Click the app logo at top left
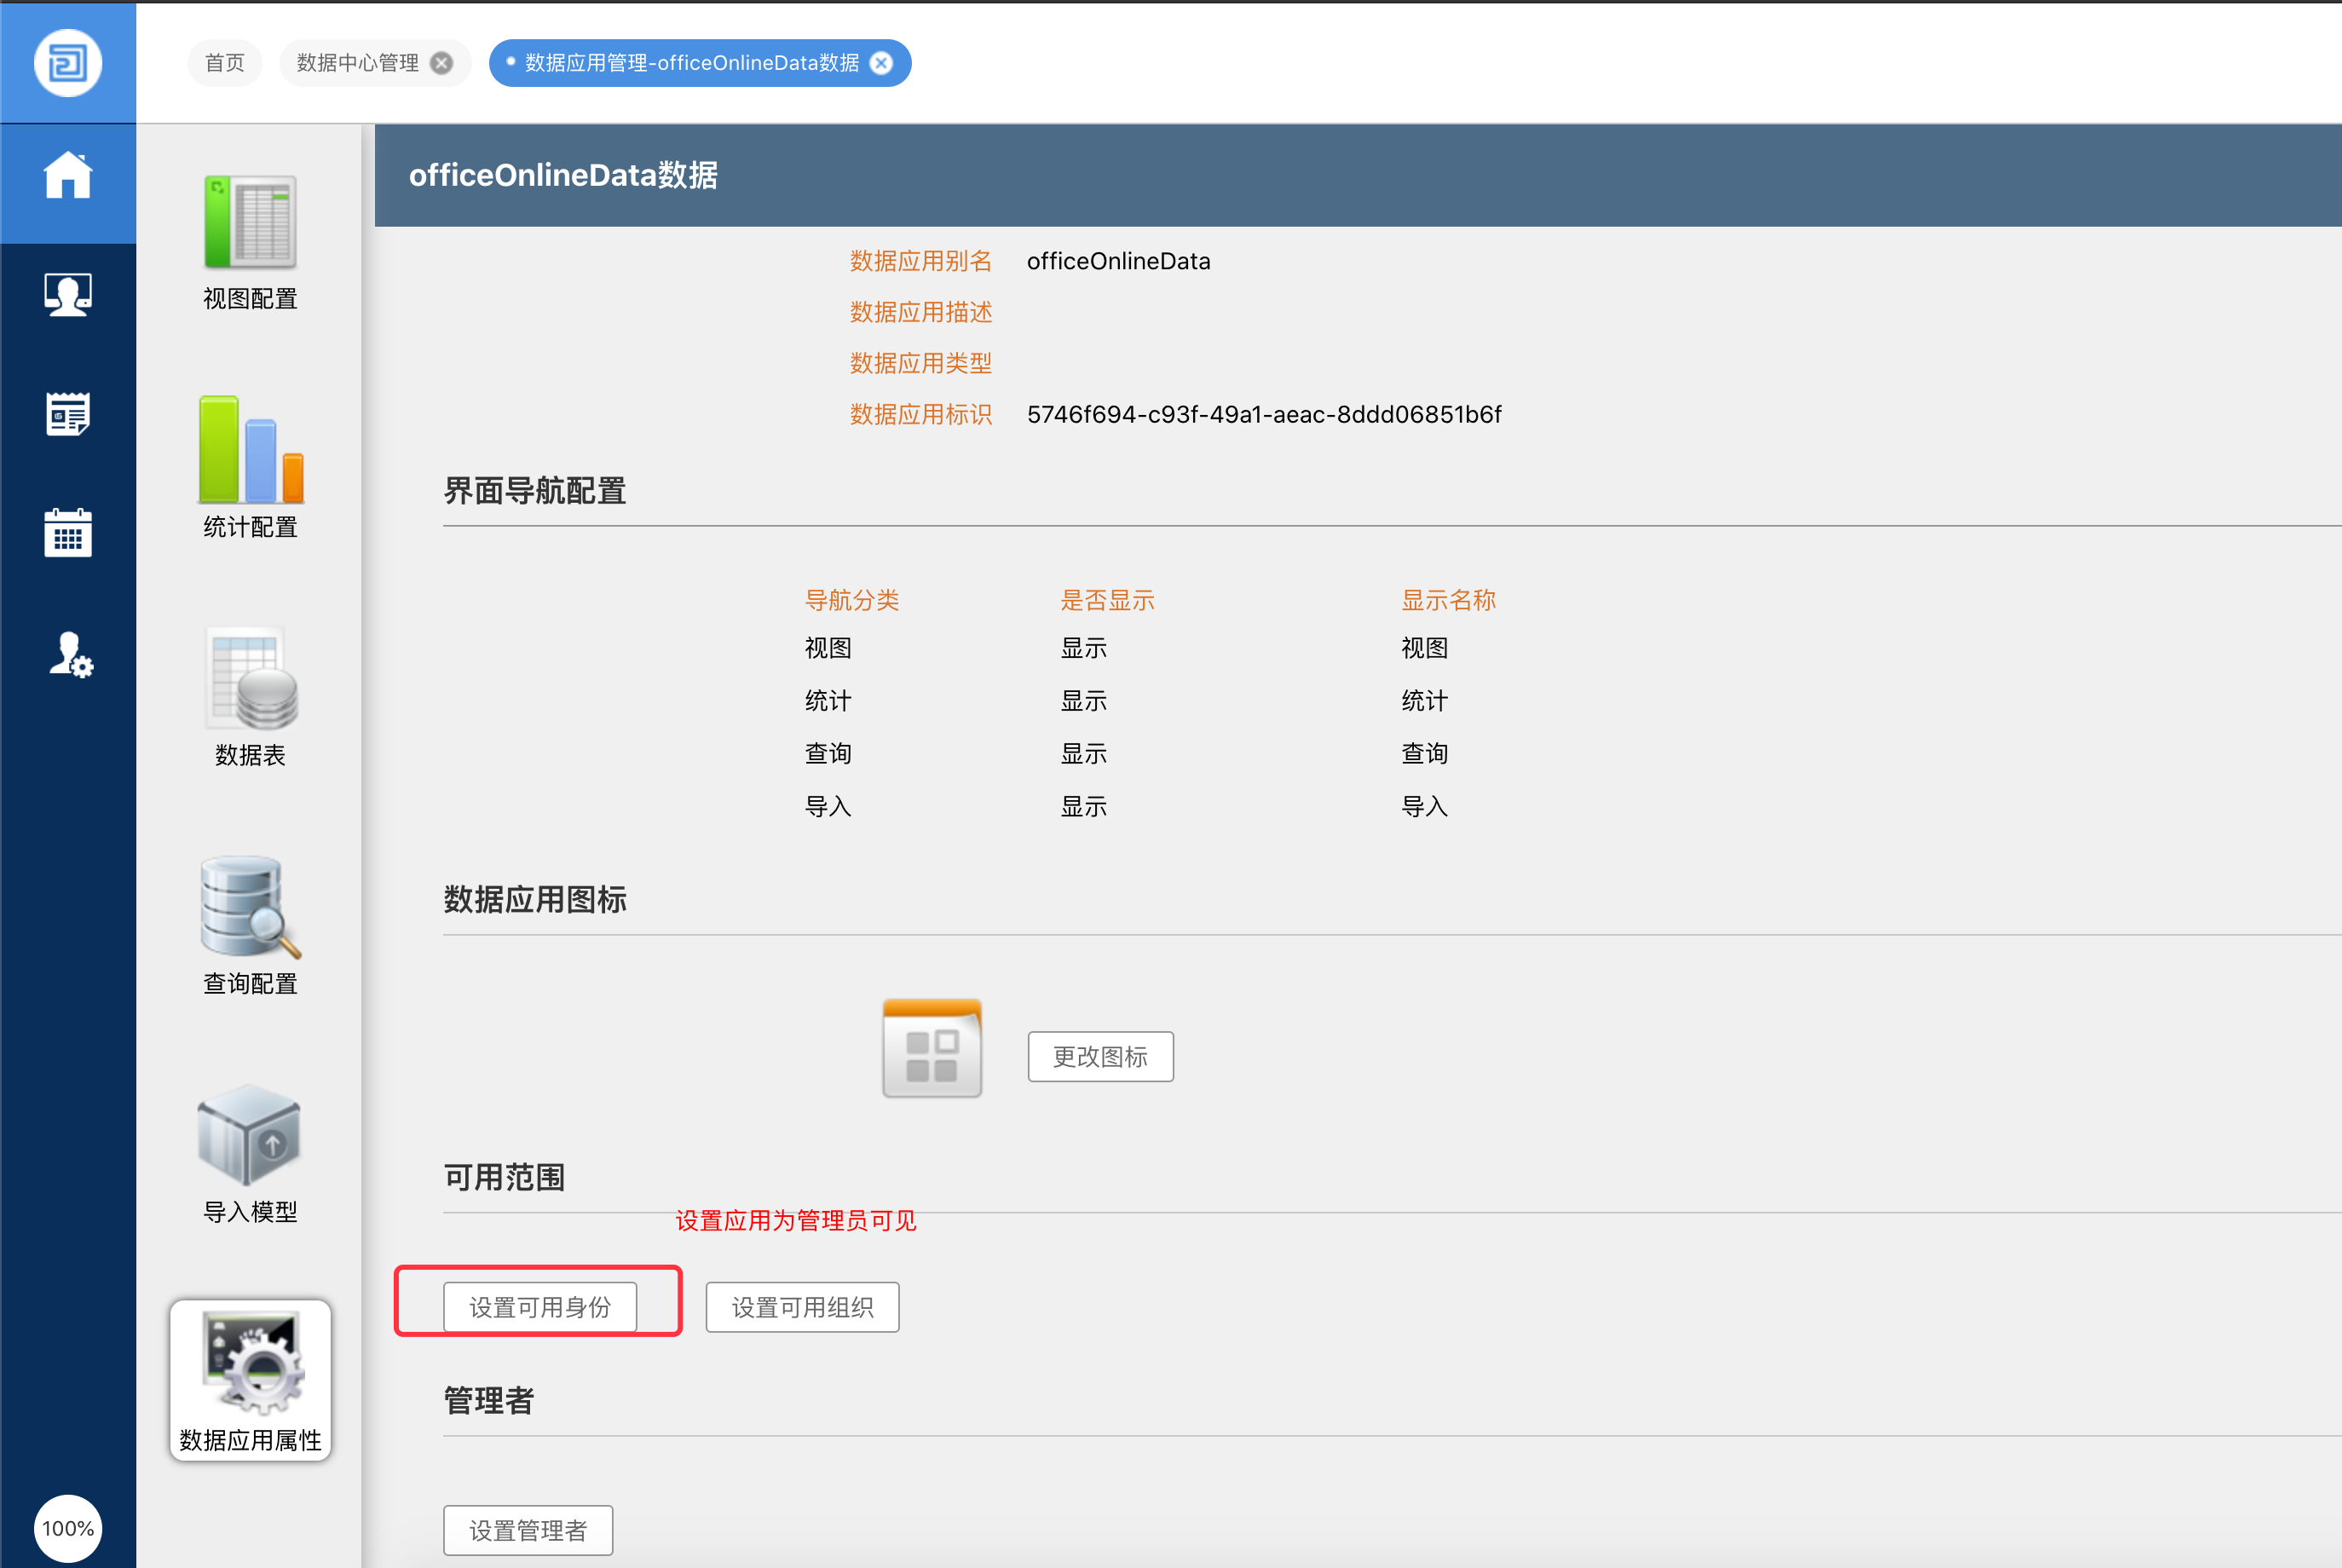Screen dimensions: 2342x1568 click(x=67, y=63)
